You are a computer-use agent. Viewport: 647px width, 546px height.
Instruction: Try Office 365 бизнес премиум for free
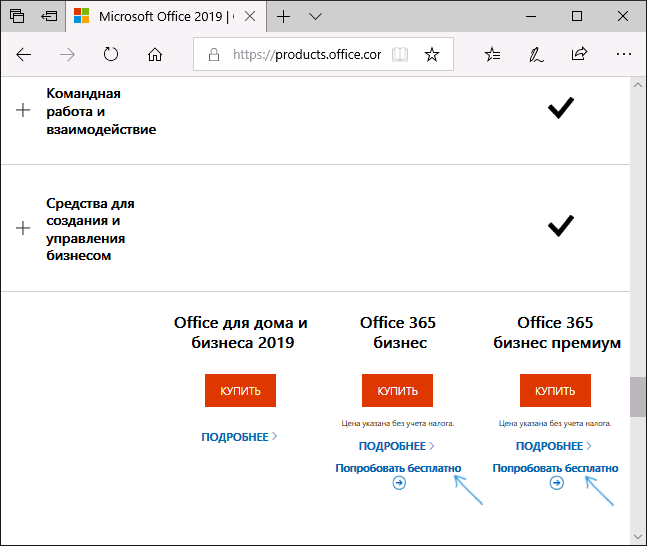555,468
